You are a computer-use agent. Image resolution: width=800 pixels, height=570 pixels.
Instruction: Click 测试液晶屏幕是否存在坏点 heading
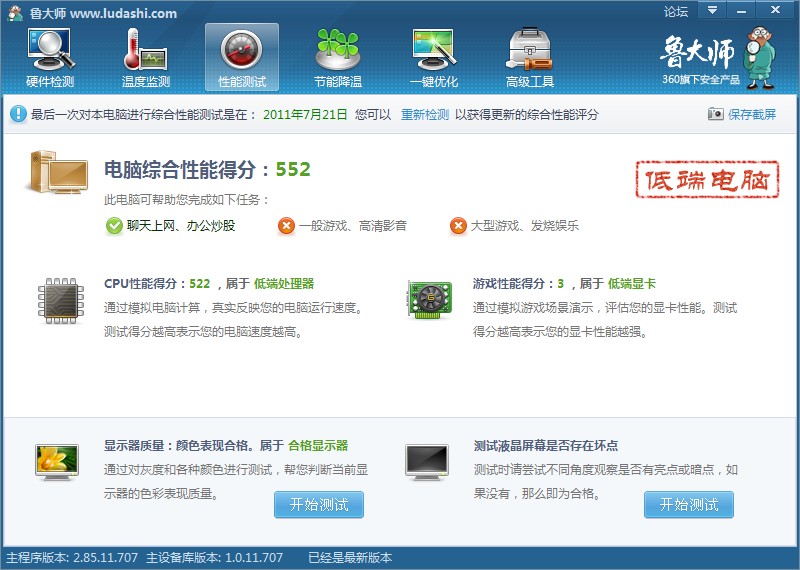pyautogui.click(x=545, y=445)
